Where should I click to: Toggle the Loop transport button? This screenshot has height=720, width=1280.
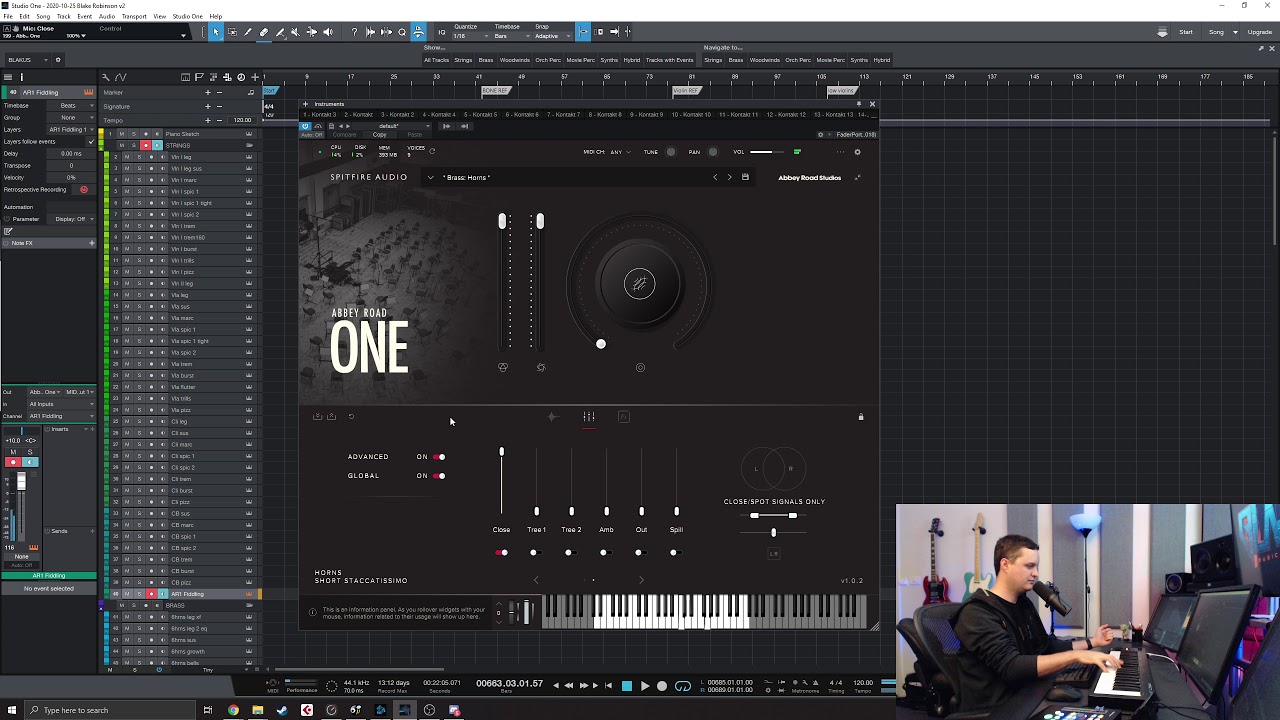pos(683,686)
